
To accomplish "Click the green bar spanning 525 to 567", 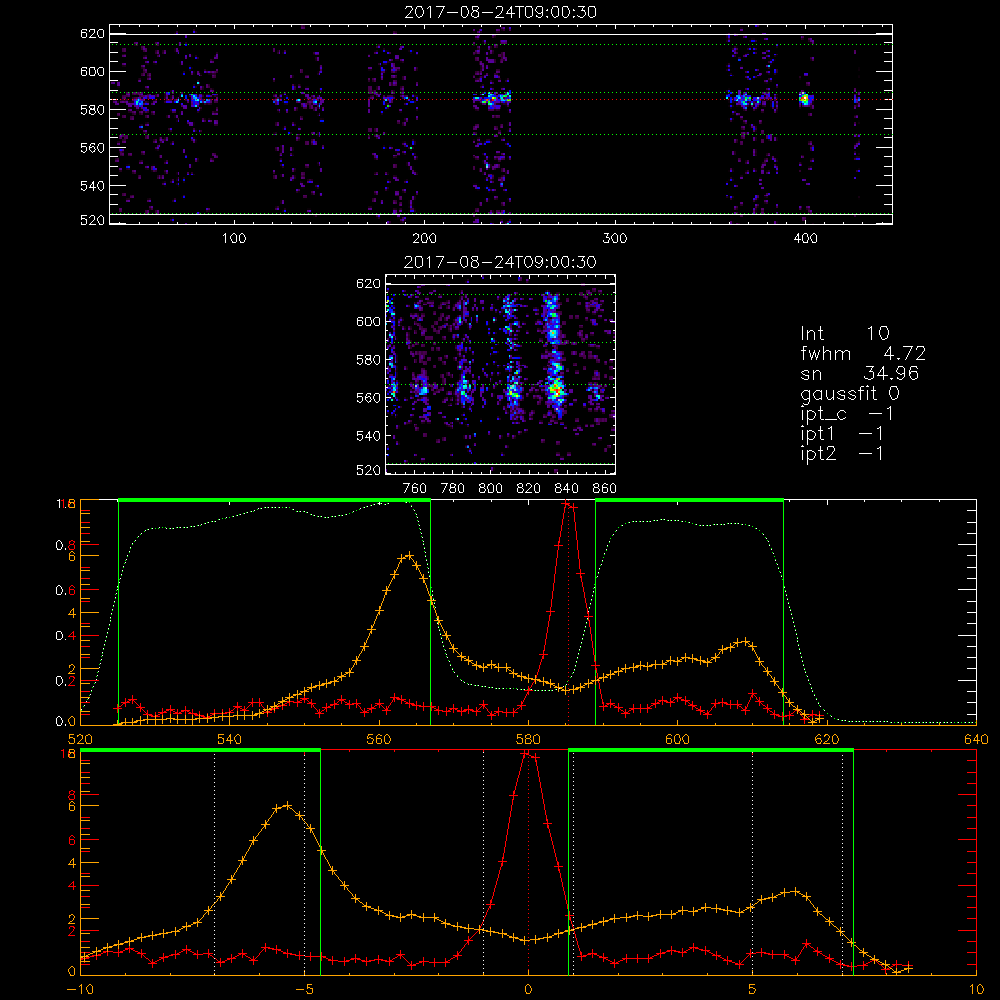I will pos(274,500).
